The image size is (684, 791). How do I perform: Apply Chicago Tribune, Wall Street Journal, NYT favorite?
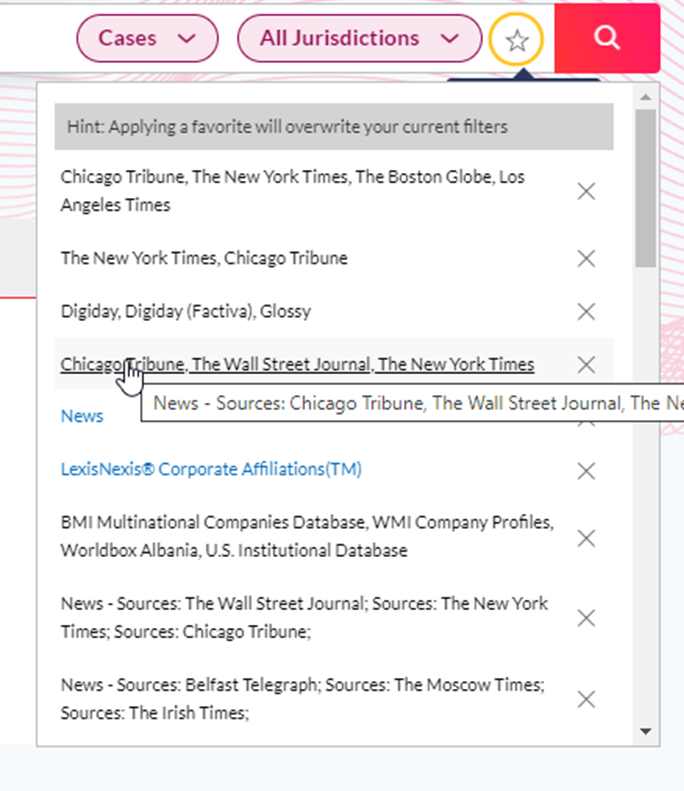tap(297, 364)
